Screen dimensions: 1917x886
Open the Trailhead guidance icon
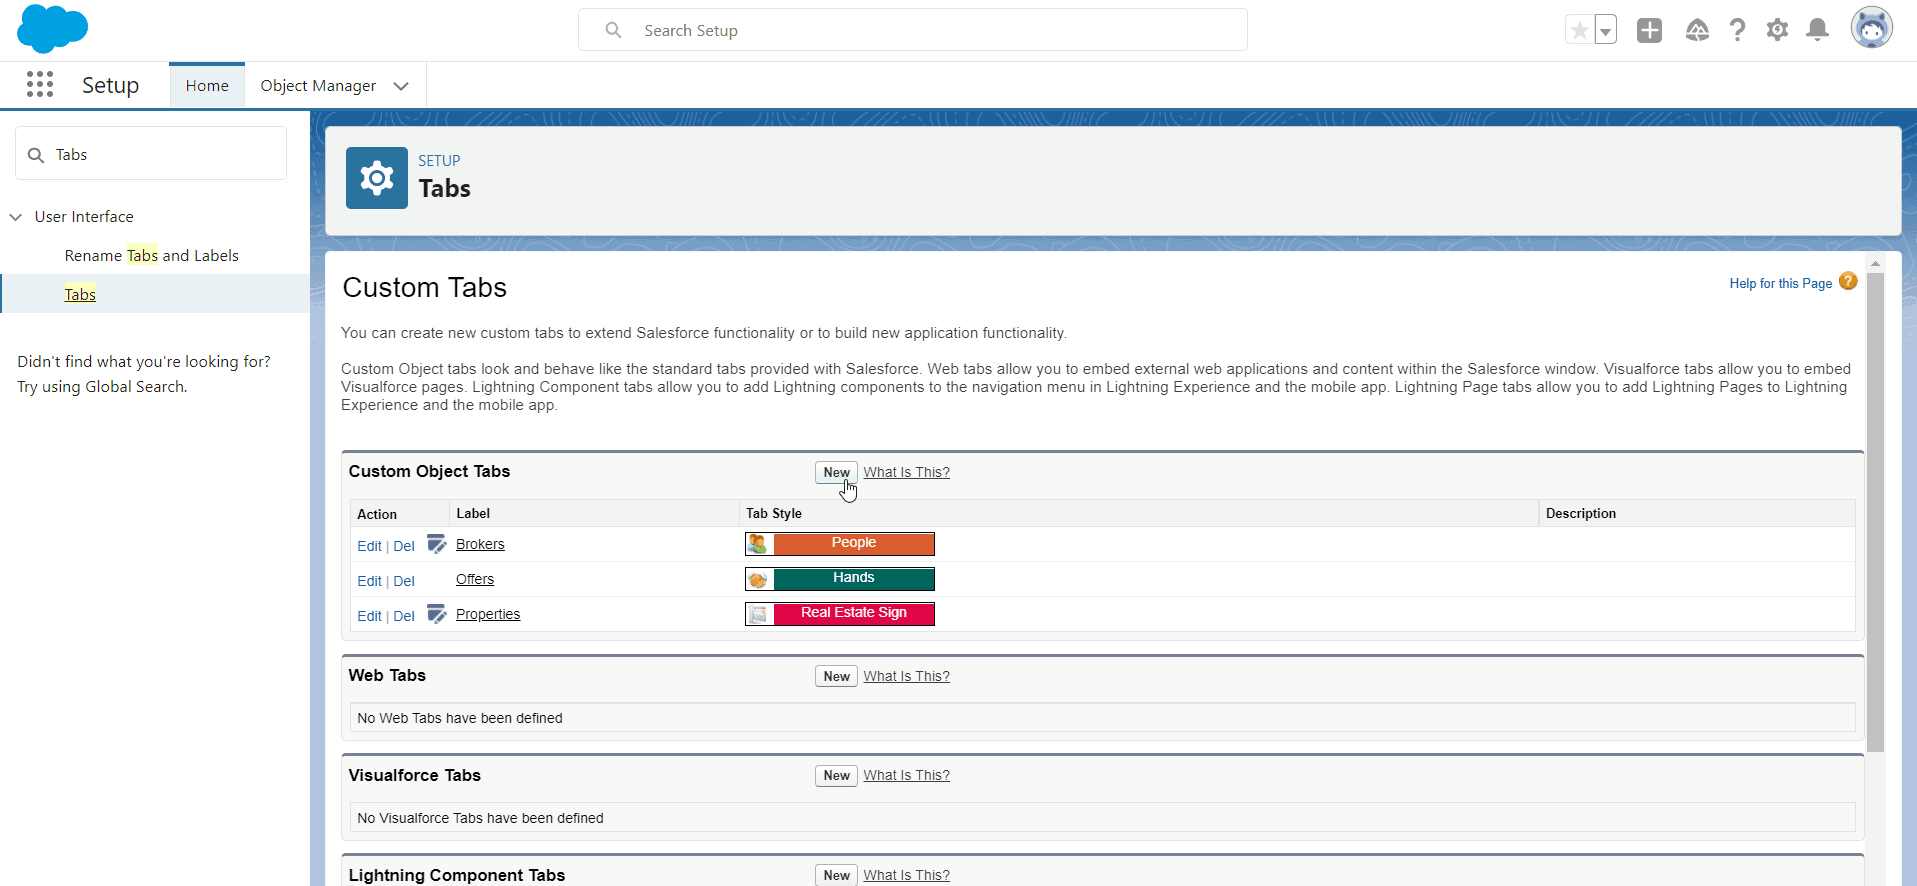1697,30
